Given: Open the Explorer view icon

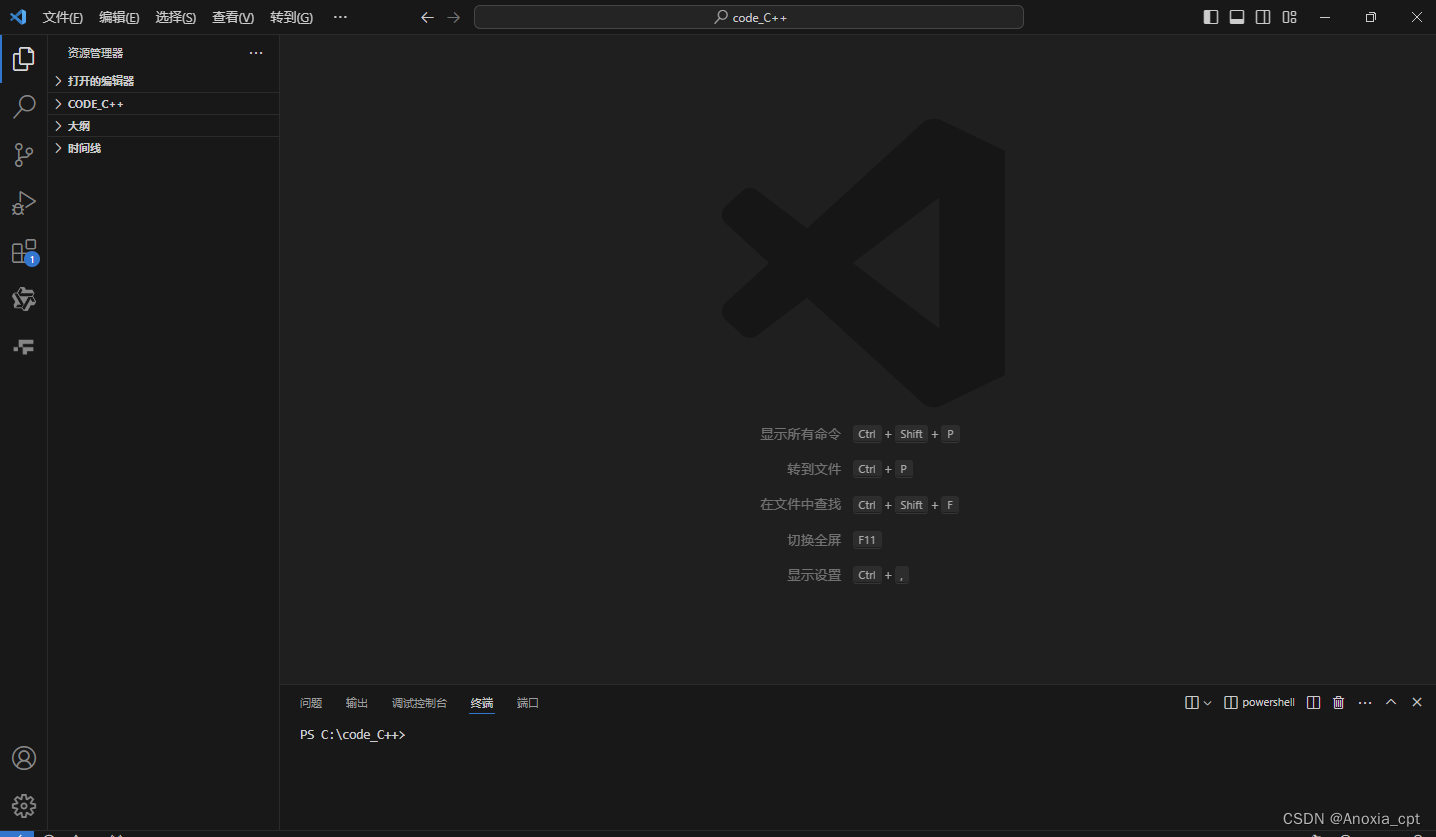Looking at the screenshot, I should (24, 58).
